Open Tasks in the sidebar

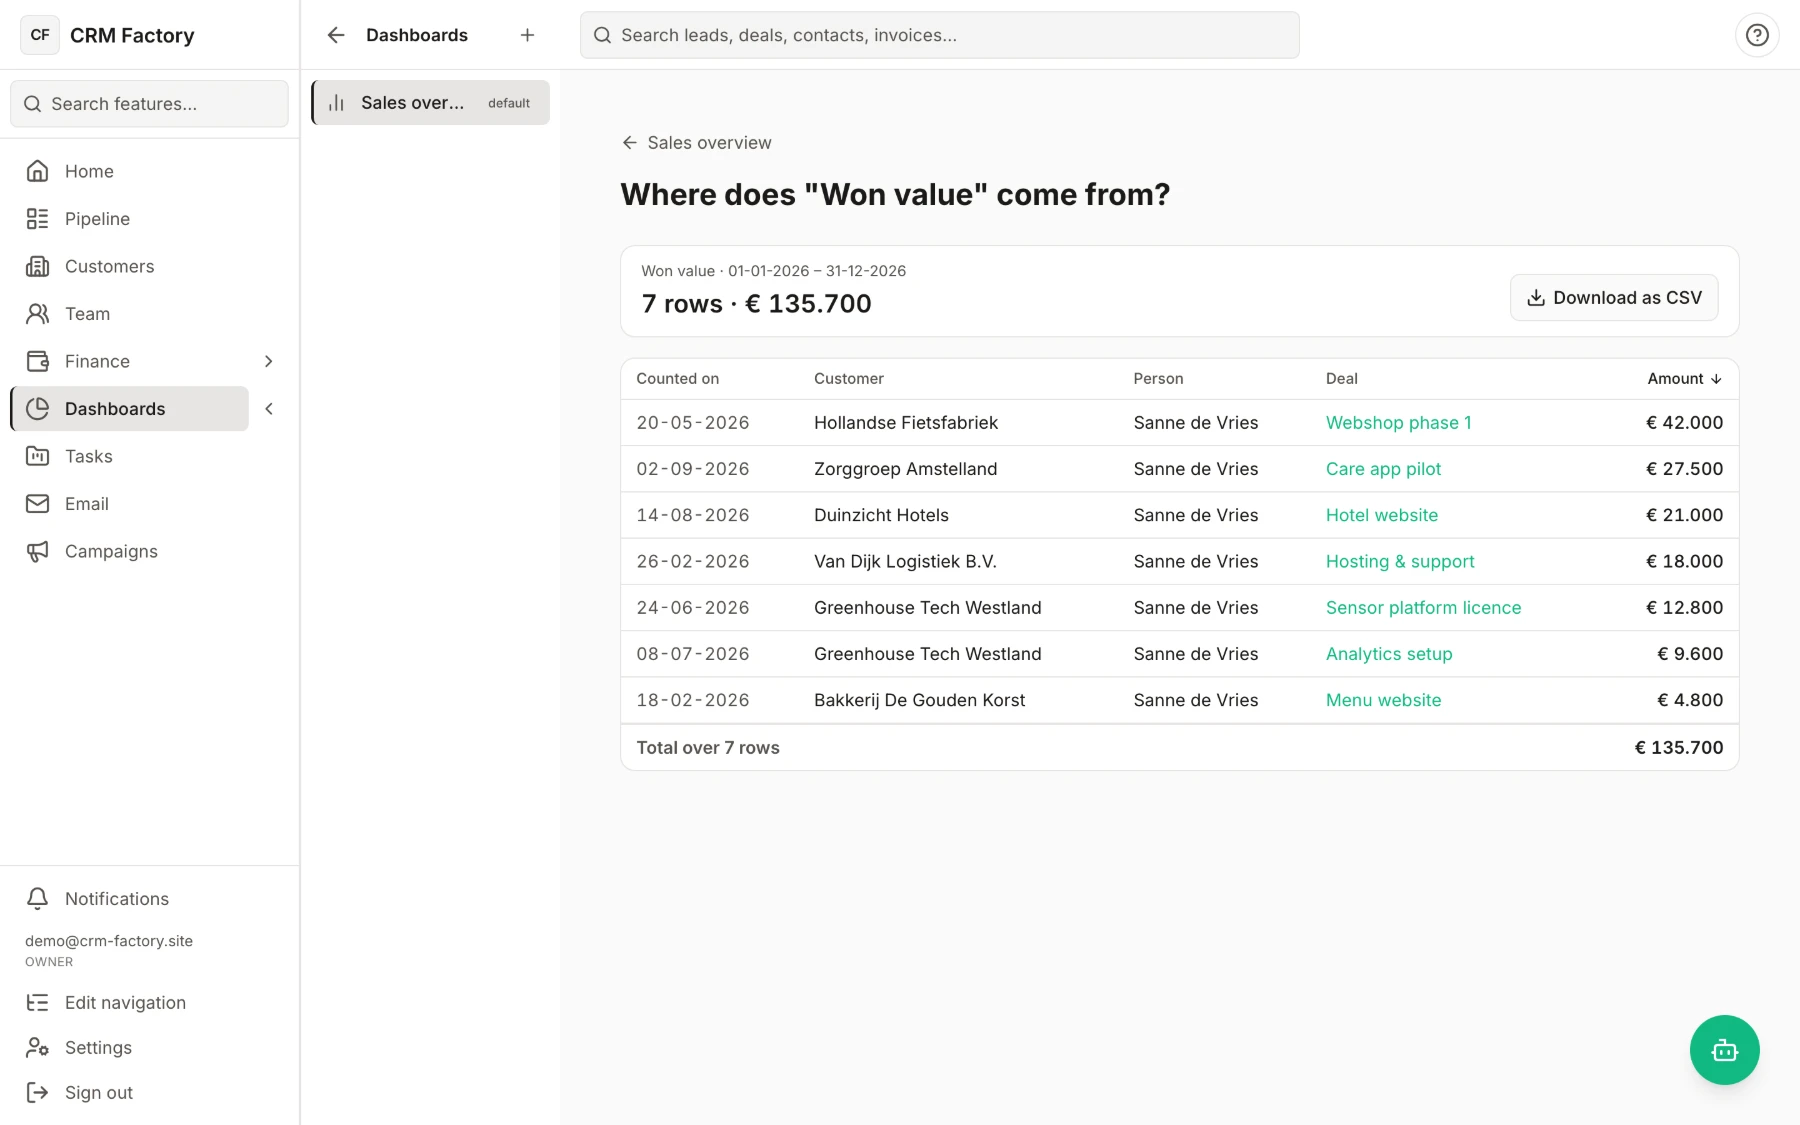click(129, 456)
